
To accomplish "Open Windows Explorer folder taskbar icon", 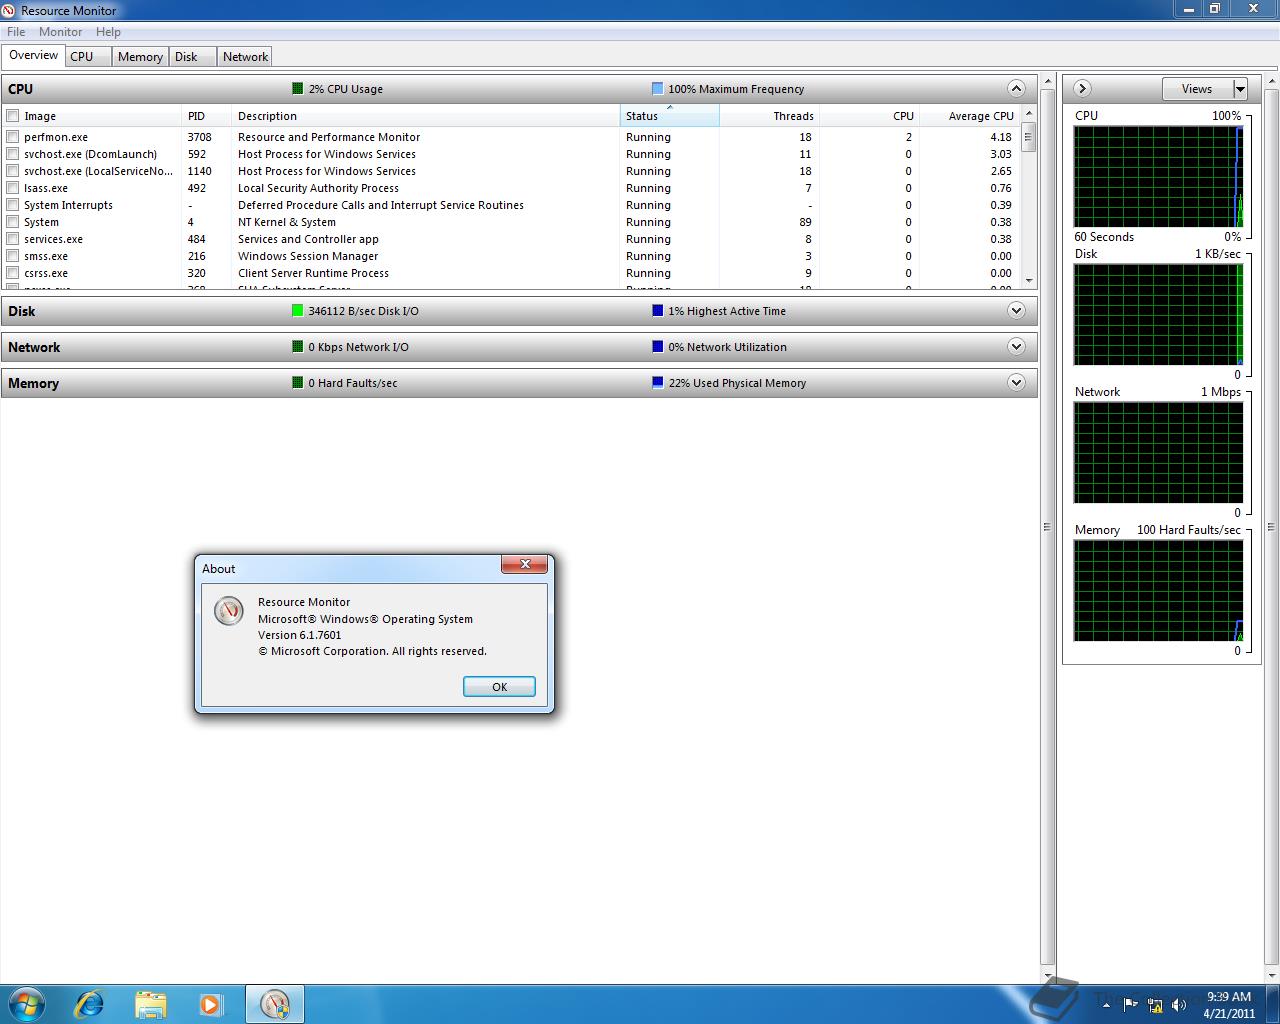I will coord(150,1004).
